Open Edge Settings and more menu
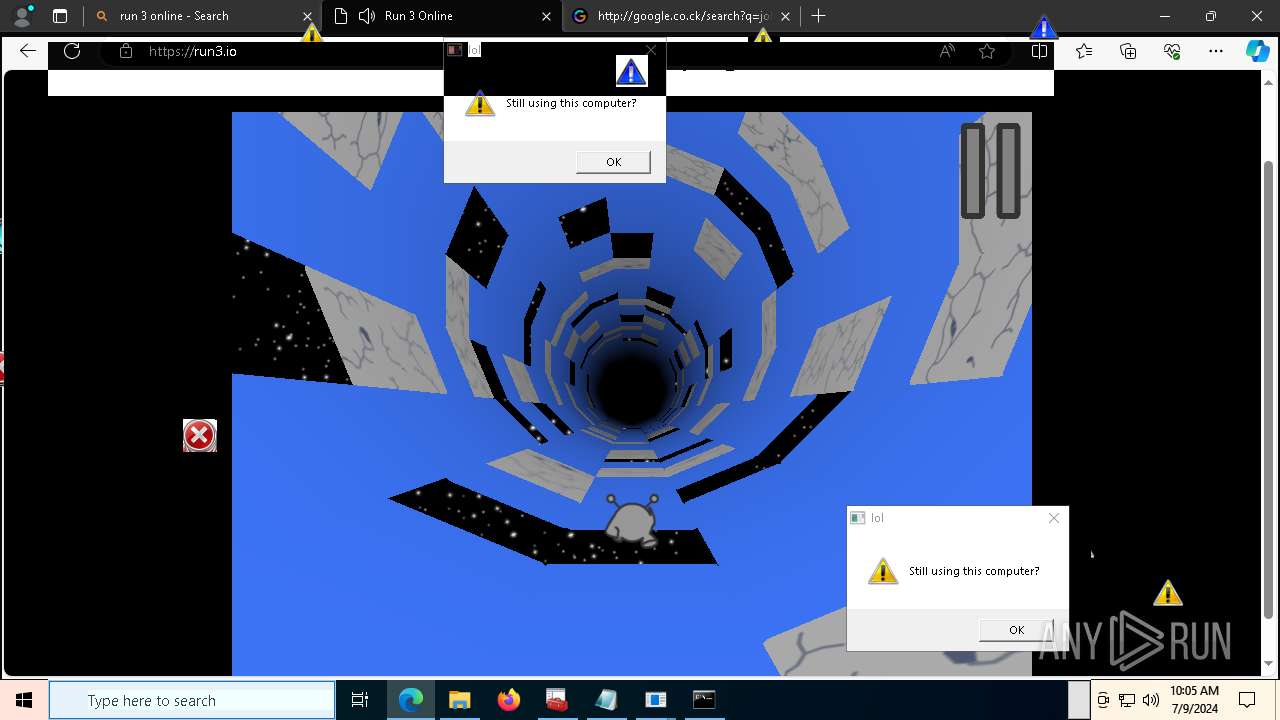Viewport: 1280px width, 720px height. [1216, 51]
